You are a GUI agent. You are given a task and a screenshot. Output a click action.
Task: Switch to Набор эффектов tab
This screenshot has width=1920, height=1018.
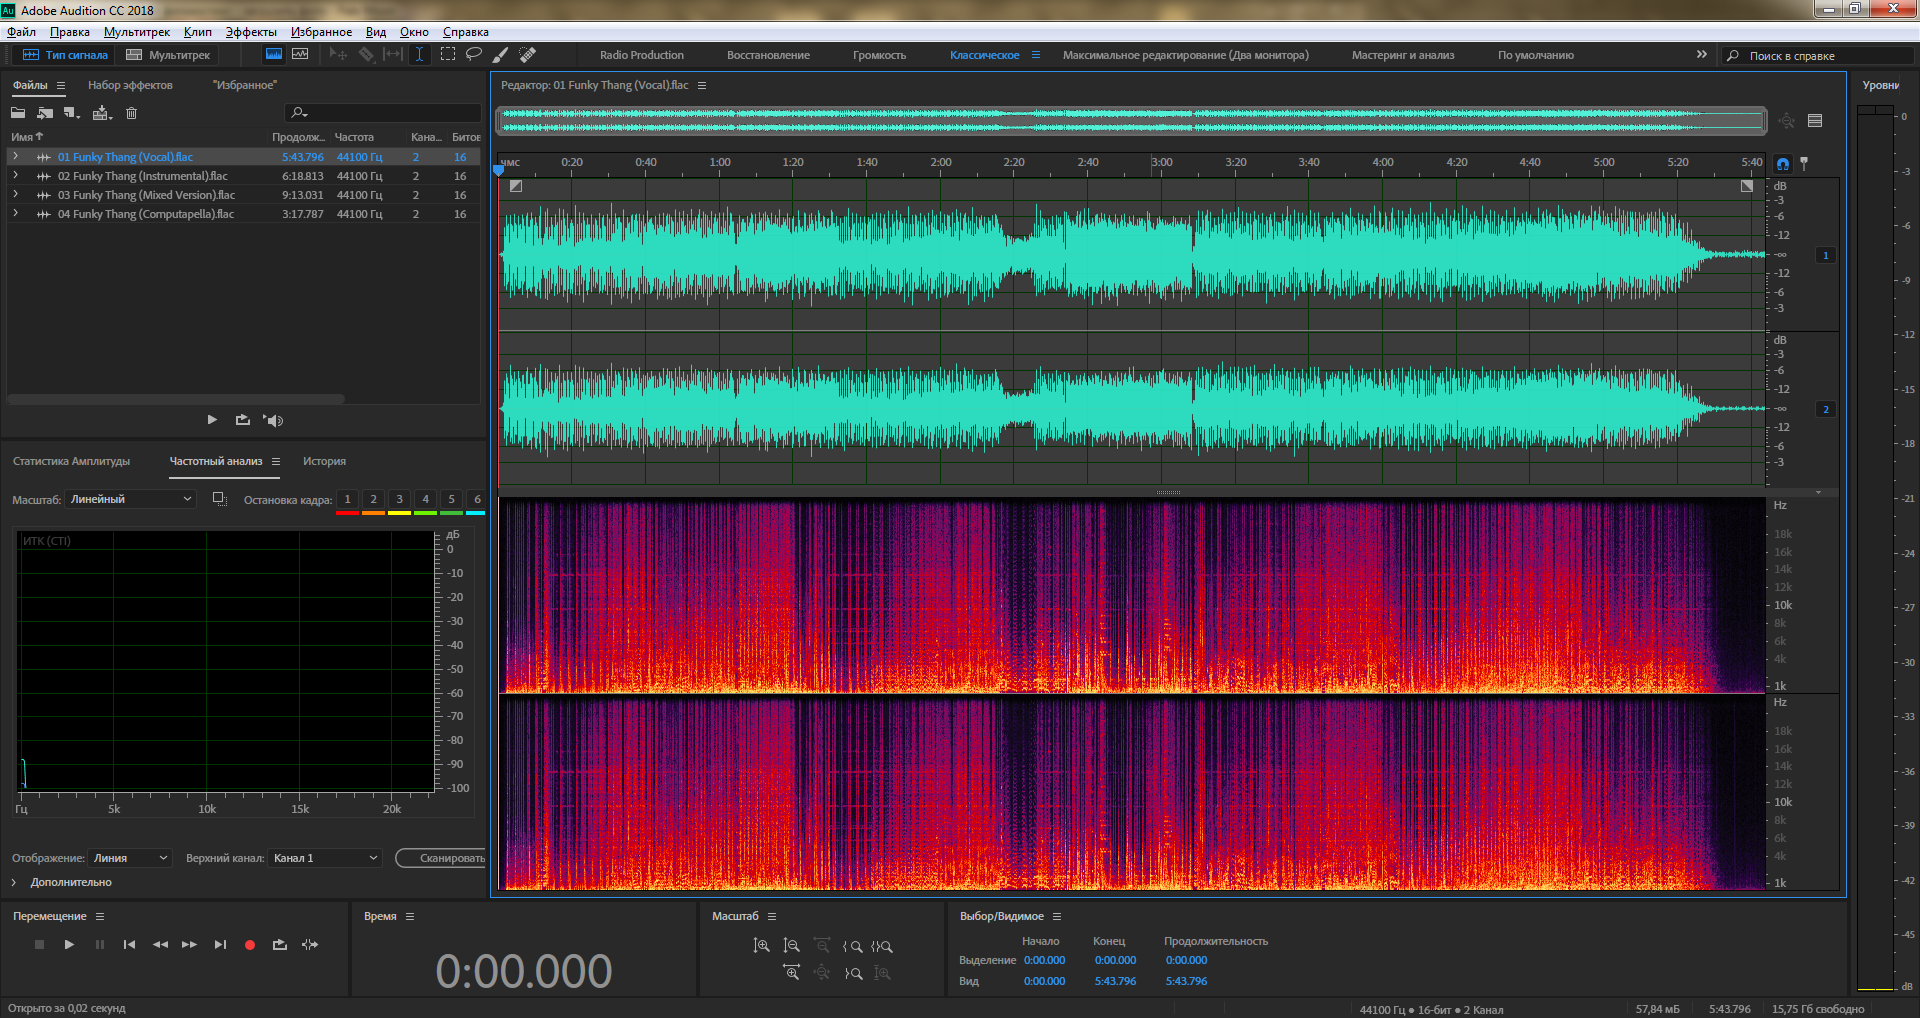coord(130,85)
